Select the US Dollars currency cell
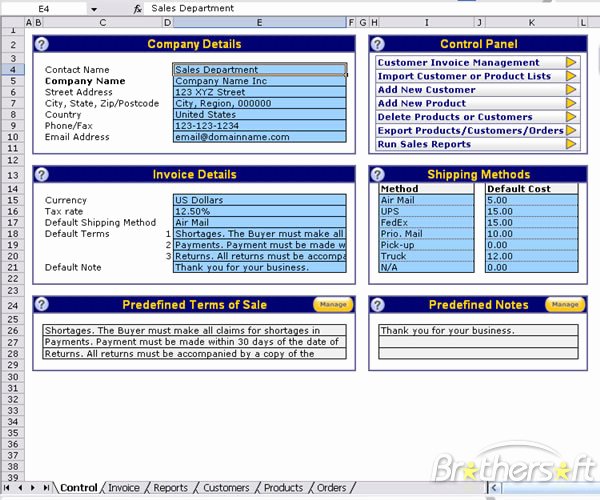Image resolution: width=600 pixels, height=500 pixels. [x=260, y=200]
